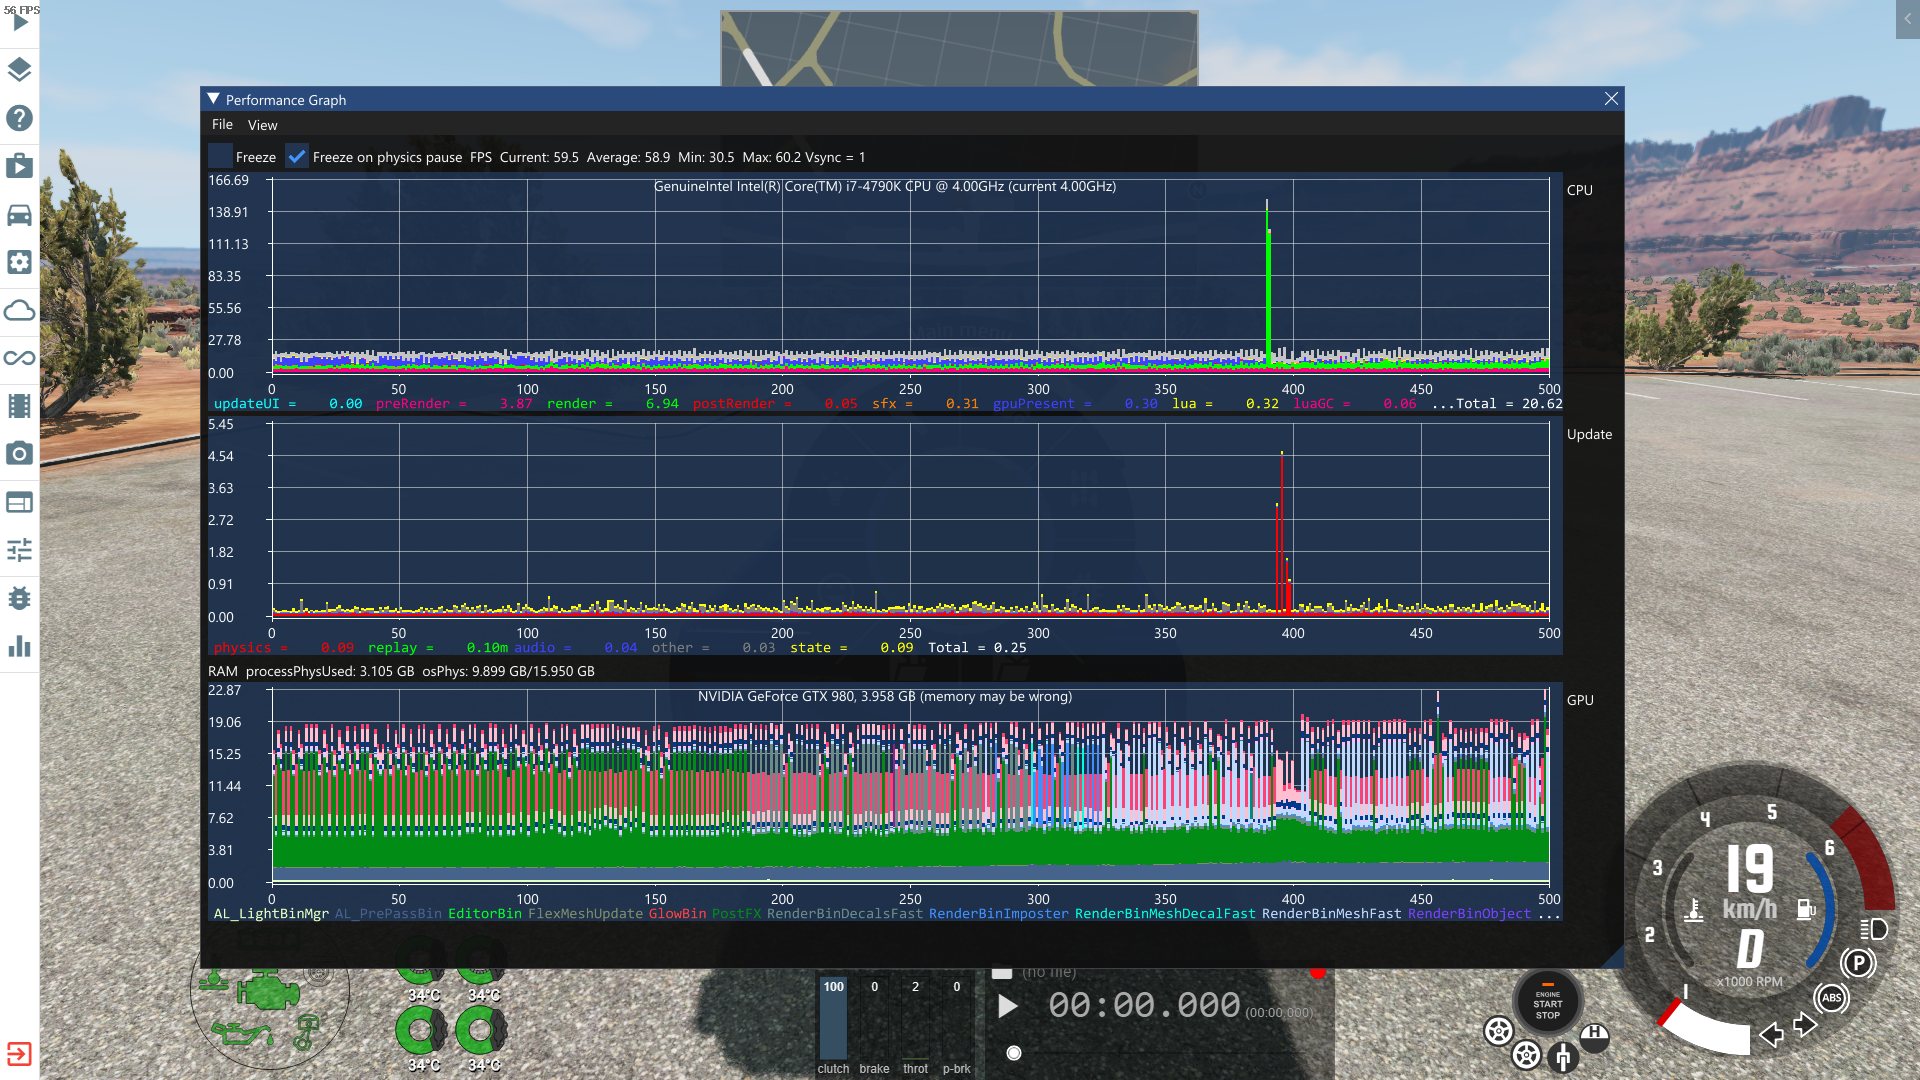The image size is (1920, 1080).
Task: Click the green engine icon in damage app
Action: click(x=267, y=992)
